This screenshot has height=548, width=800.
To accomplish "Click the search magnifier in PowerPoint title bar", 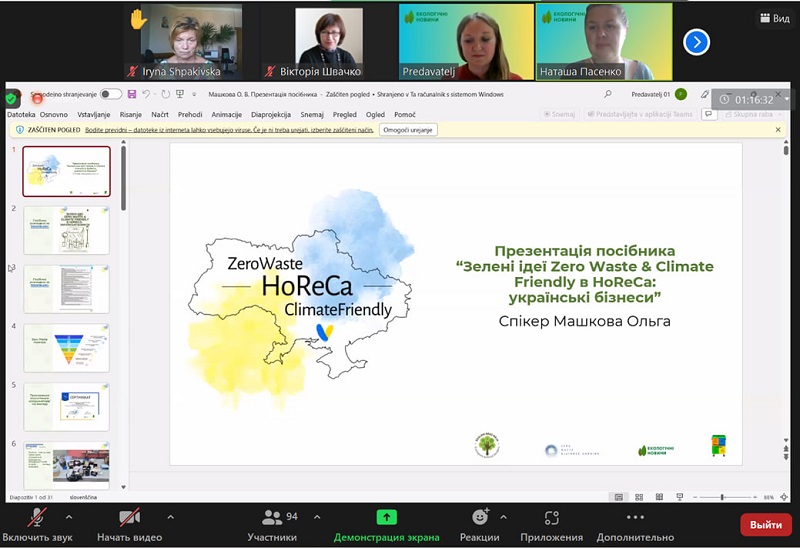I will pyautogui.click(x=608, y=94).
